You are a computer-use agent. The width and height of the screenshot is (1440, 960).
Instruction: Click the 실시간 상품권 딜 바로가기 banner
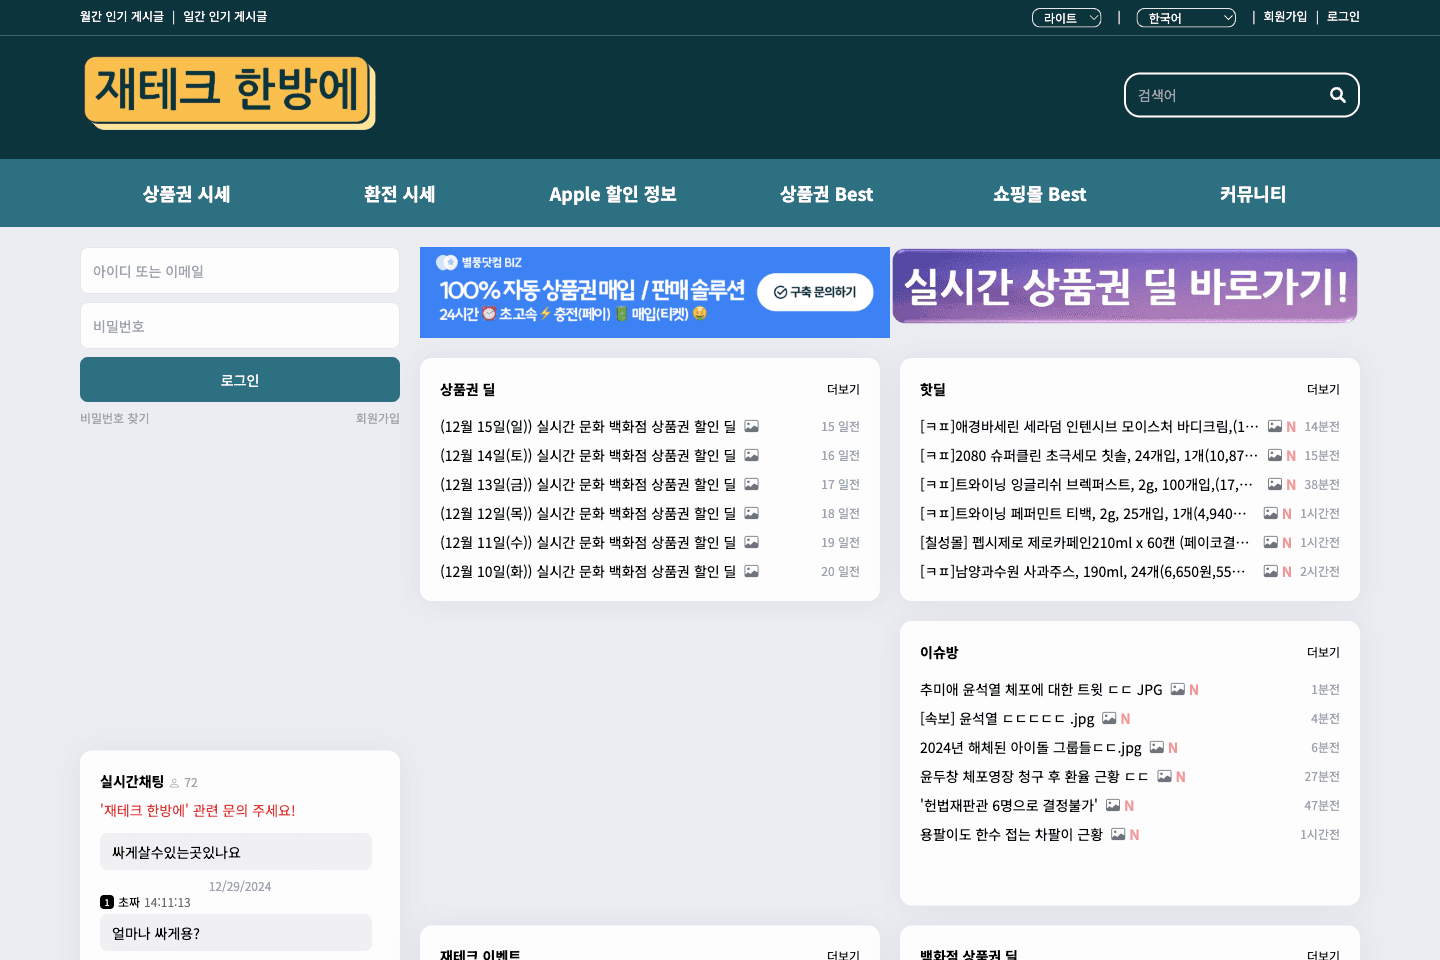pos(1125,287)
